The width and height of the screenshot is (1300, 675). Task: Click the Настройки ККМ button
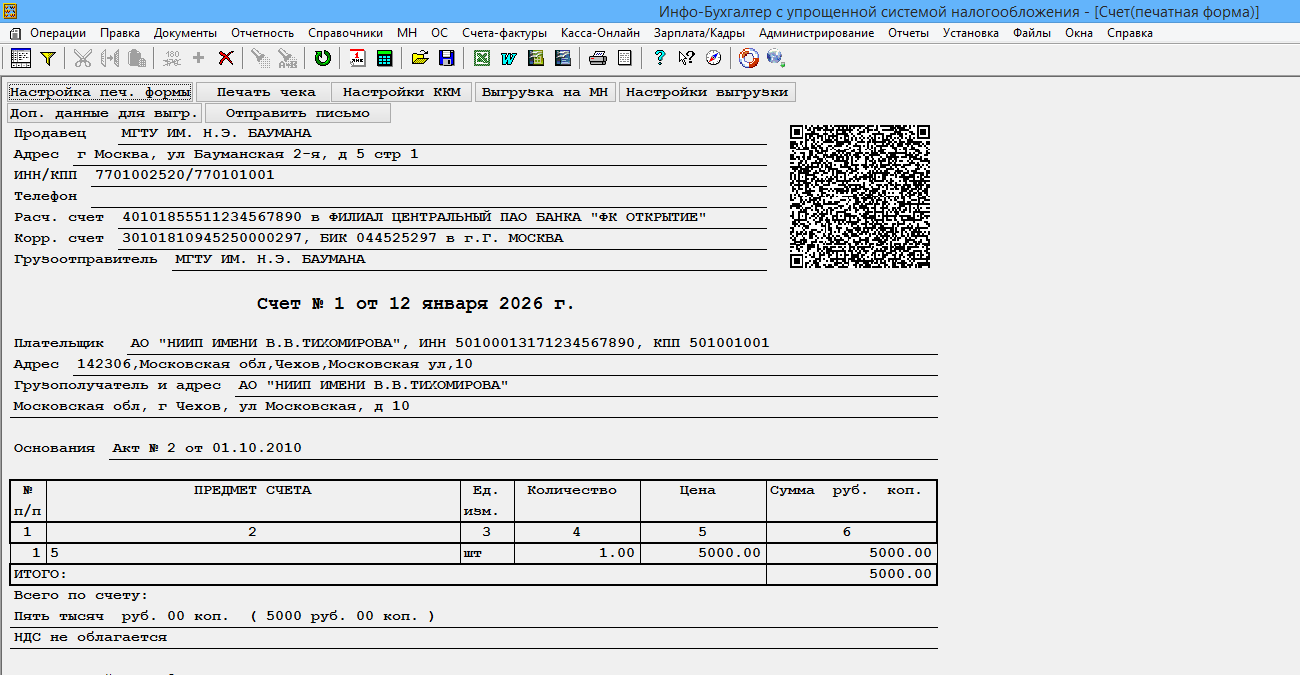click(x=401, y=92)
